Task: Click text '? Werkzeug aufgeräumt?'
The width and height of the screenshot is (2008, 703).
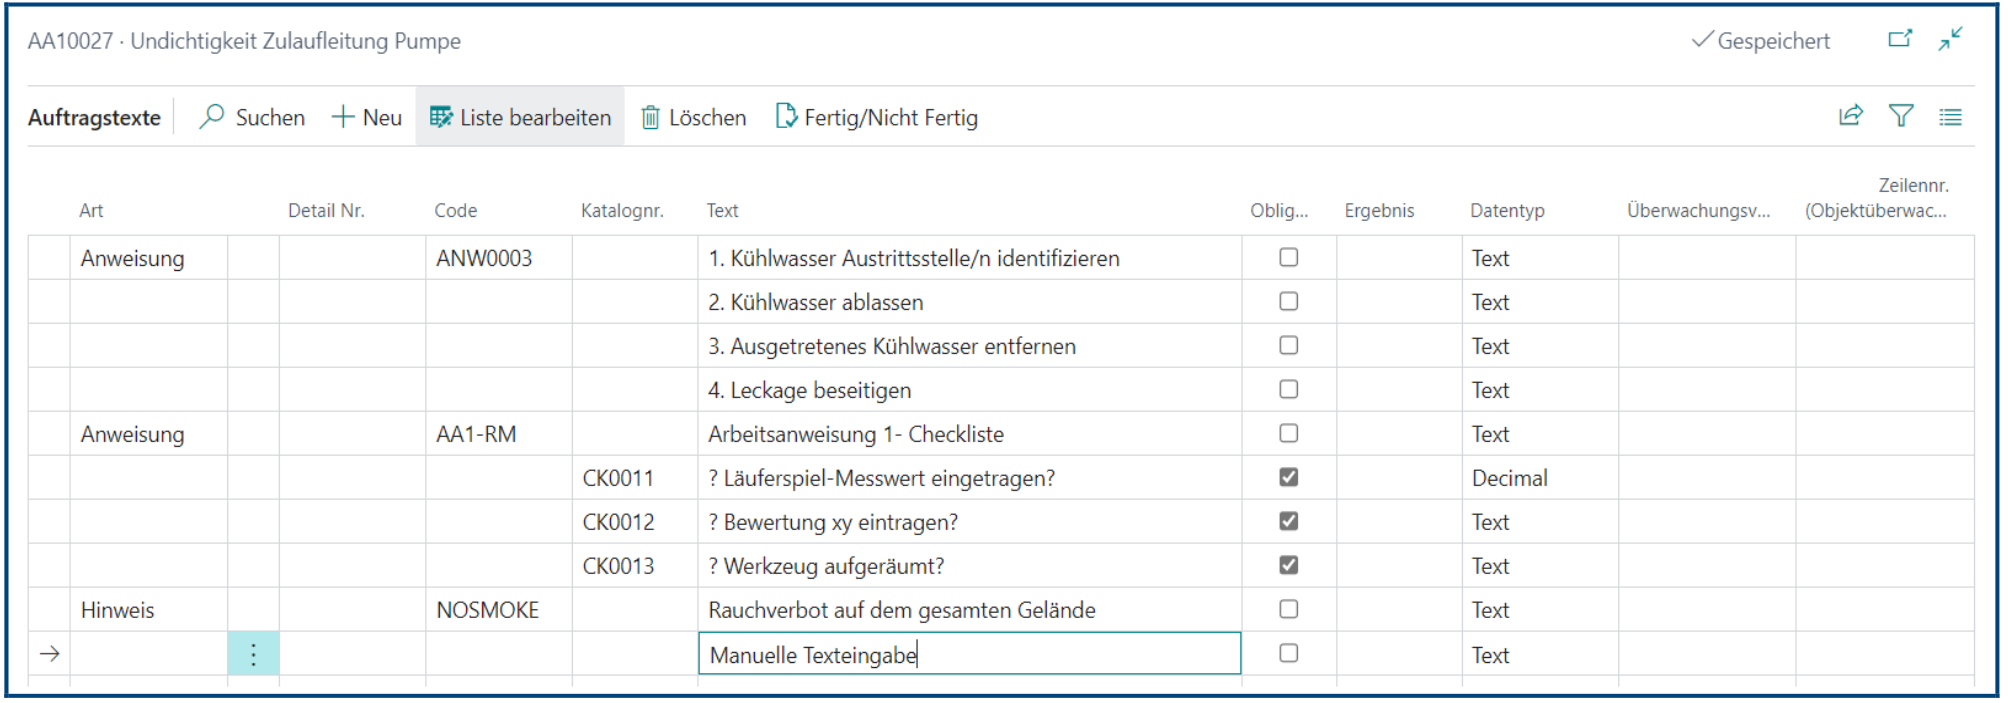Action: (825, 567)
